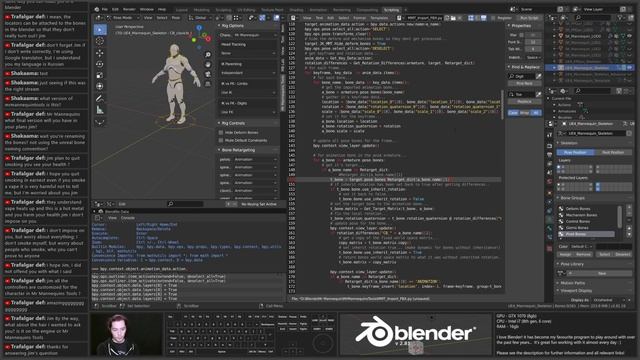Enable Rest Position toggle
Viewport: 640px width, 360px height.
pos(613,152)
